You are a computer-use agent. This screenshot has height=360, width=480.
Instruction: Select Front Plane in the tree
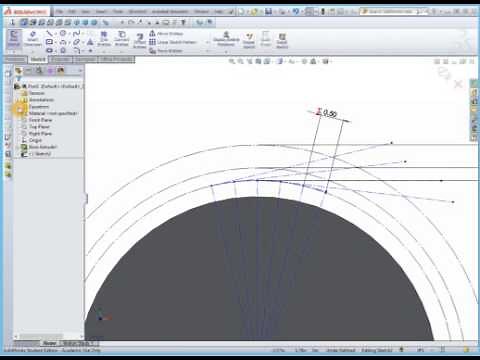40,120
